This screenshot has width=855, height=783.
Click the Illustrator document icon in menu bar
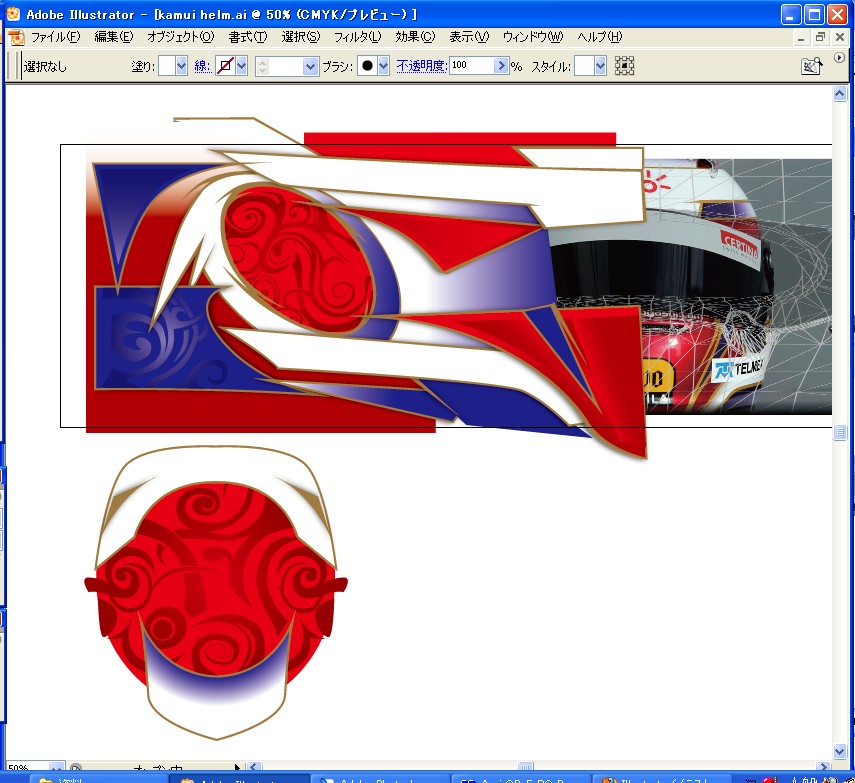15,37
